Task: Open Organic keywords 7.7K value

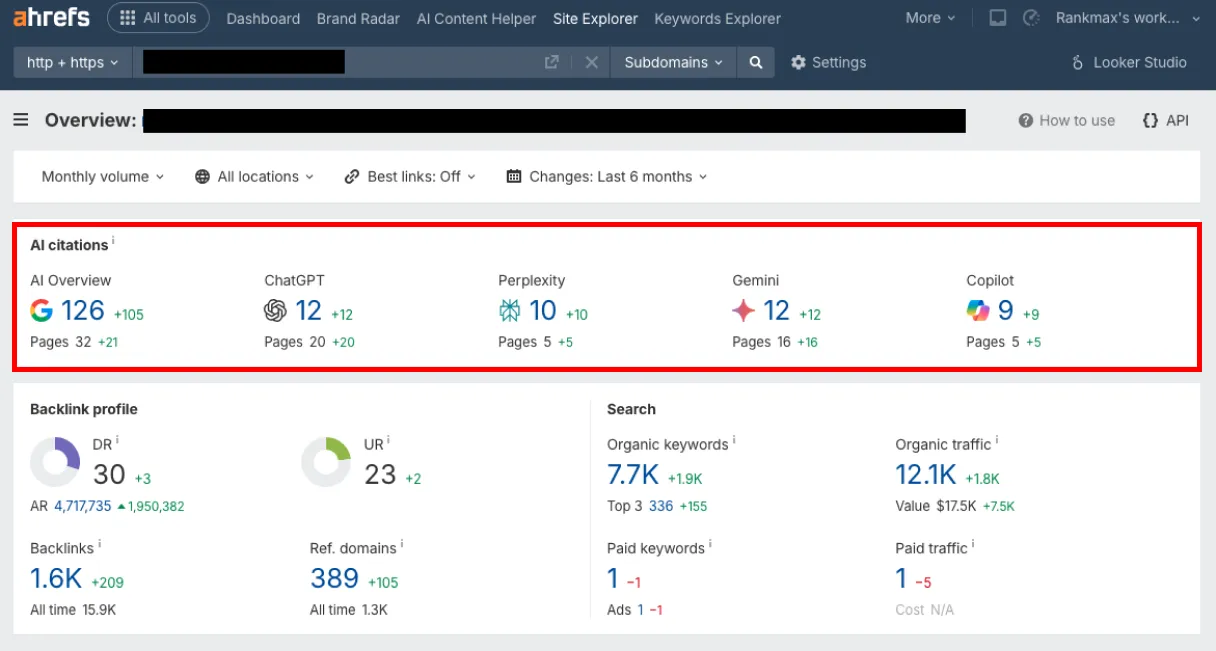Action: (633, 474)
